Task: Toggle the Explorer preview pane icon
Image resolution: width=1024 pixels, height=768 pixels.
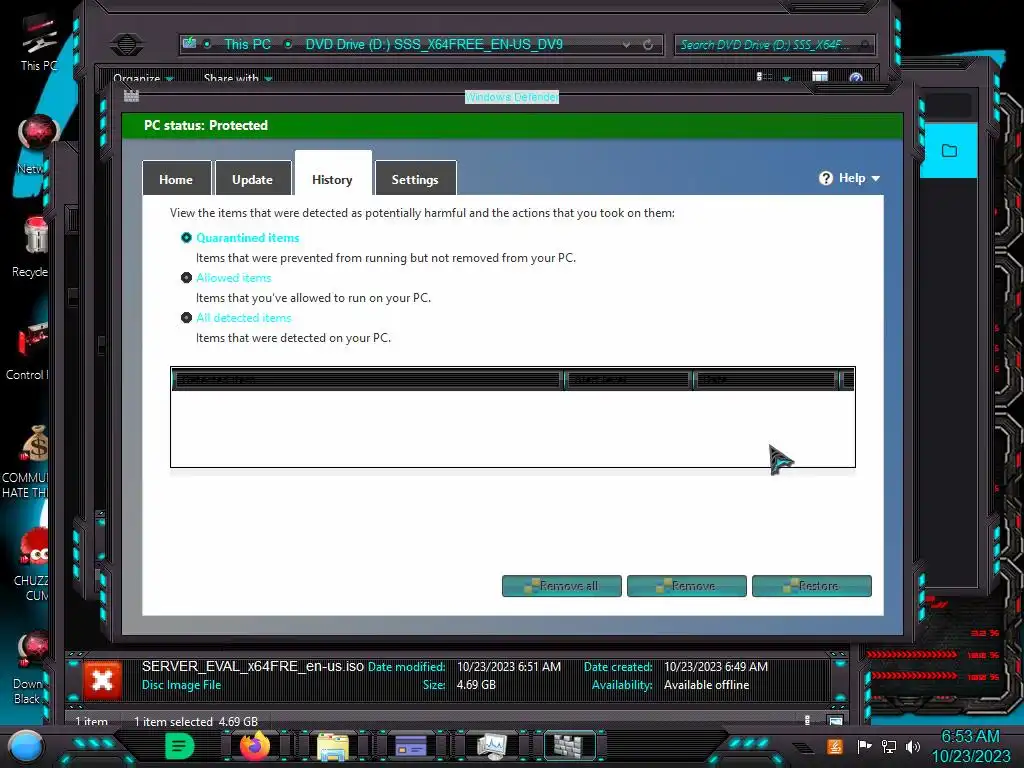Action: [x=820, y=77]
